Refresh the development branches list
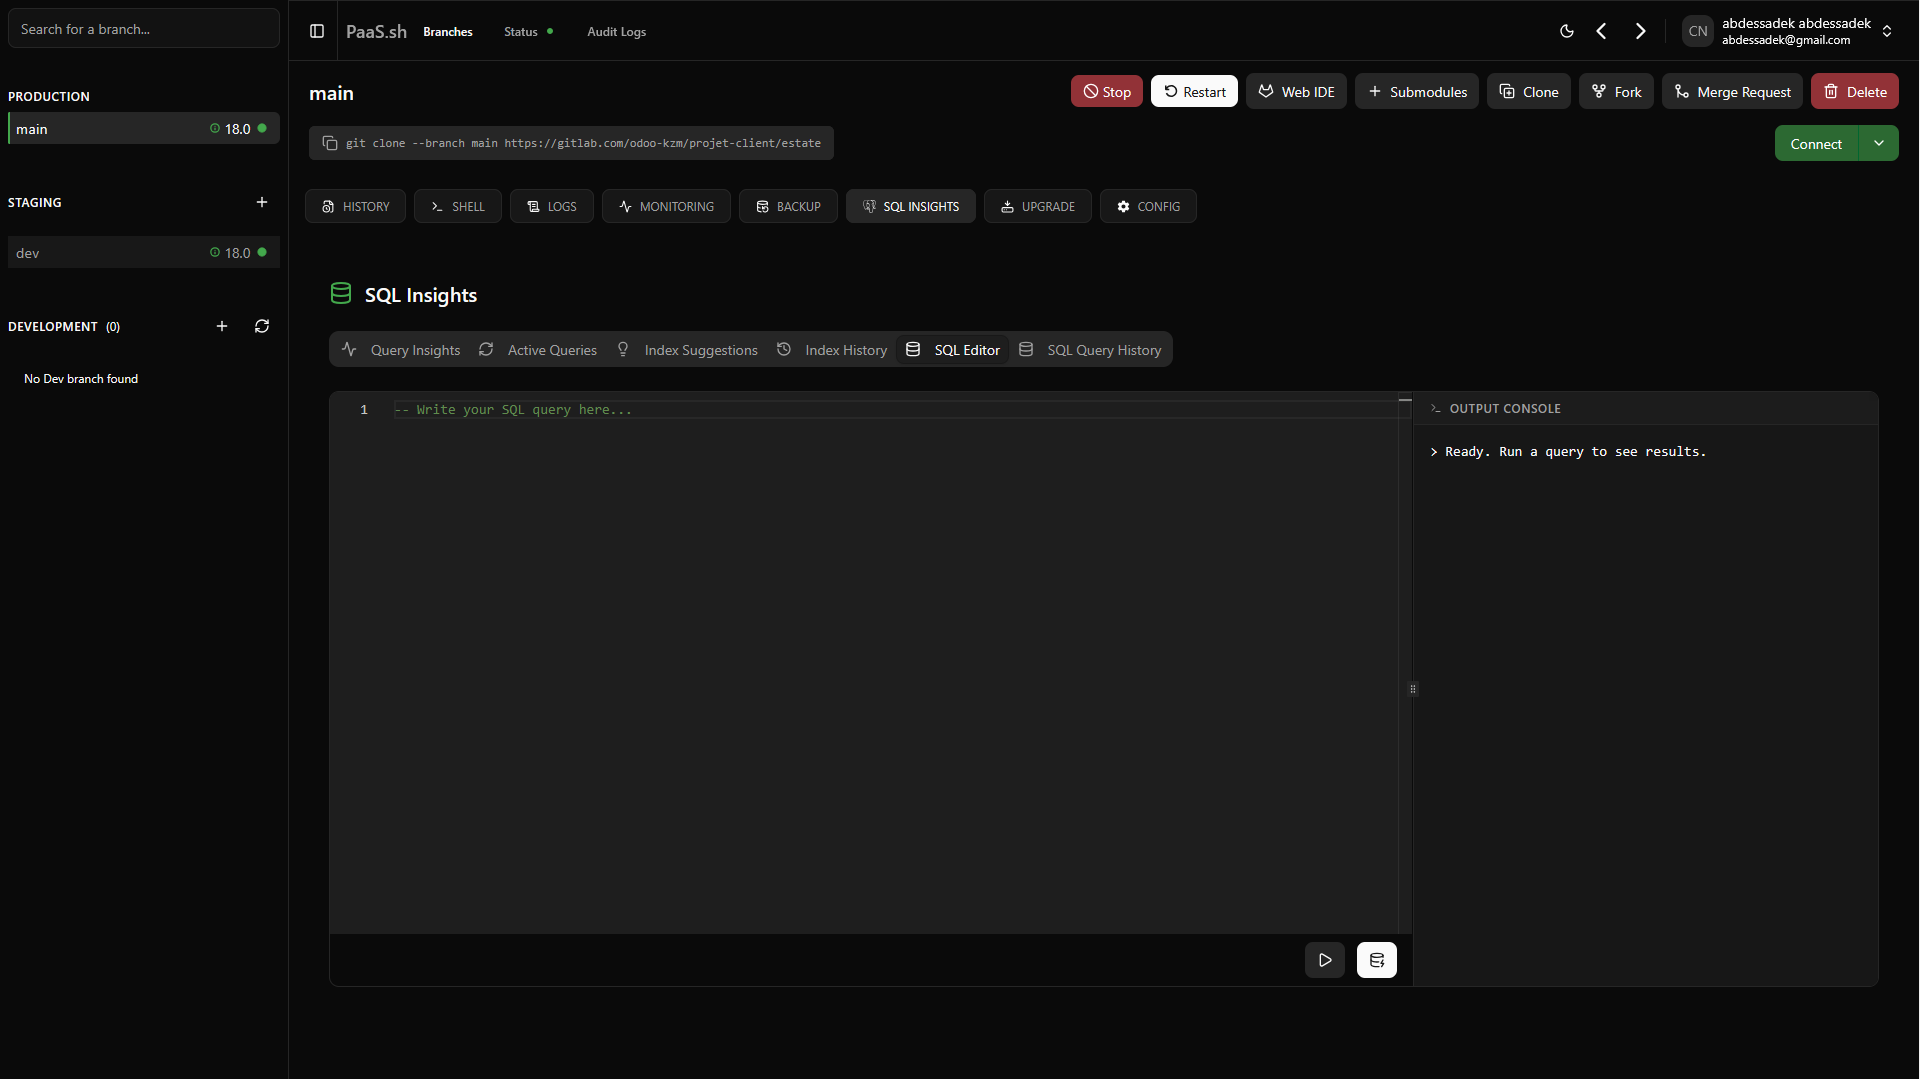Screen dimensions: 1920x1080 click(x=262, y=326)
